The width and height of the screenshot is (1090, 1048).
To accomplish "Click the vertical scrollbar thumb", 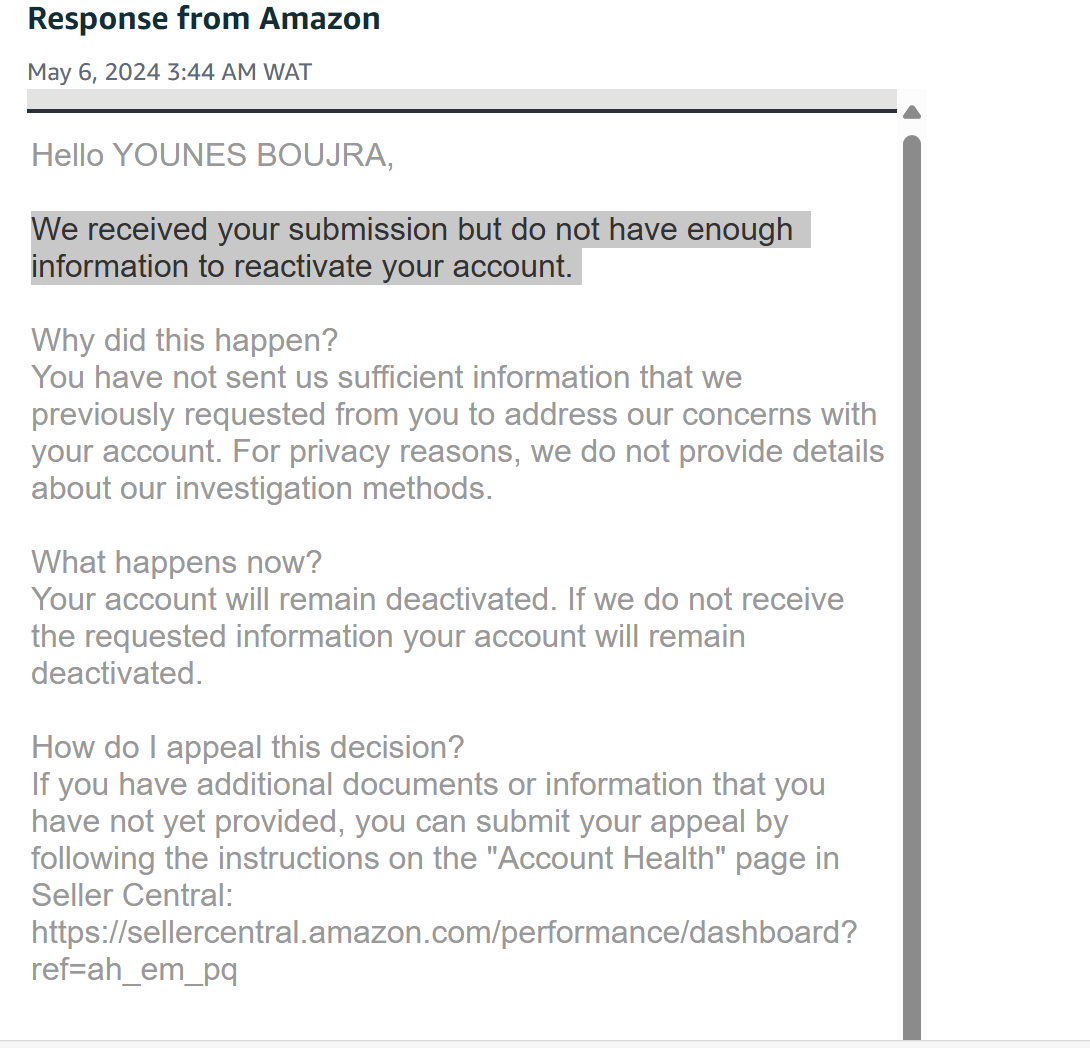I will pos(911,587).
